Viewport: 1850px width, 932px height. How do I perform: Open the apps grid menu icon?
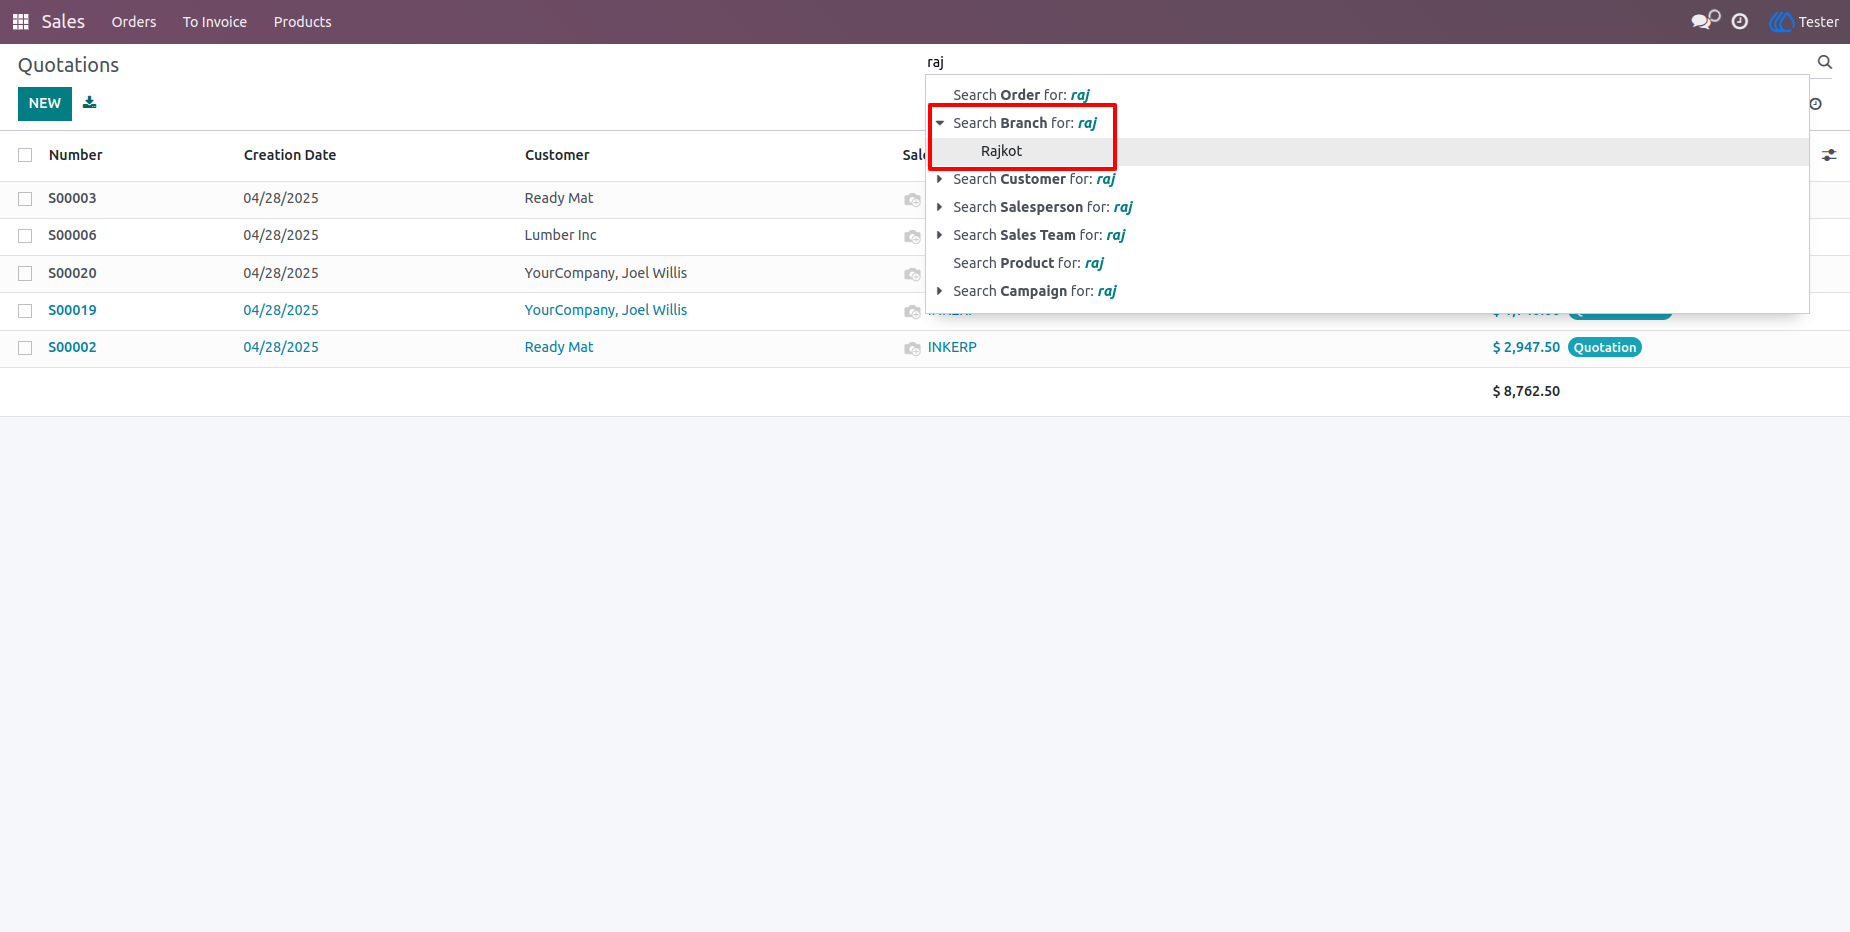click(x=20, y=22)
